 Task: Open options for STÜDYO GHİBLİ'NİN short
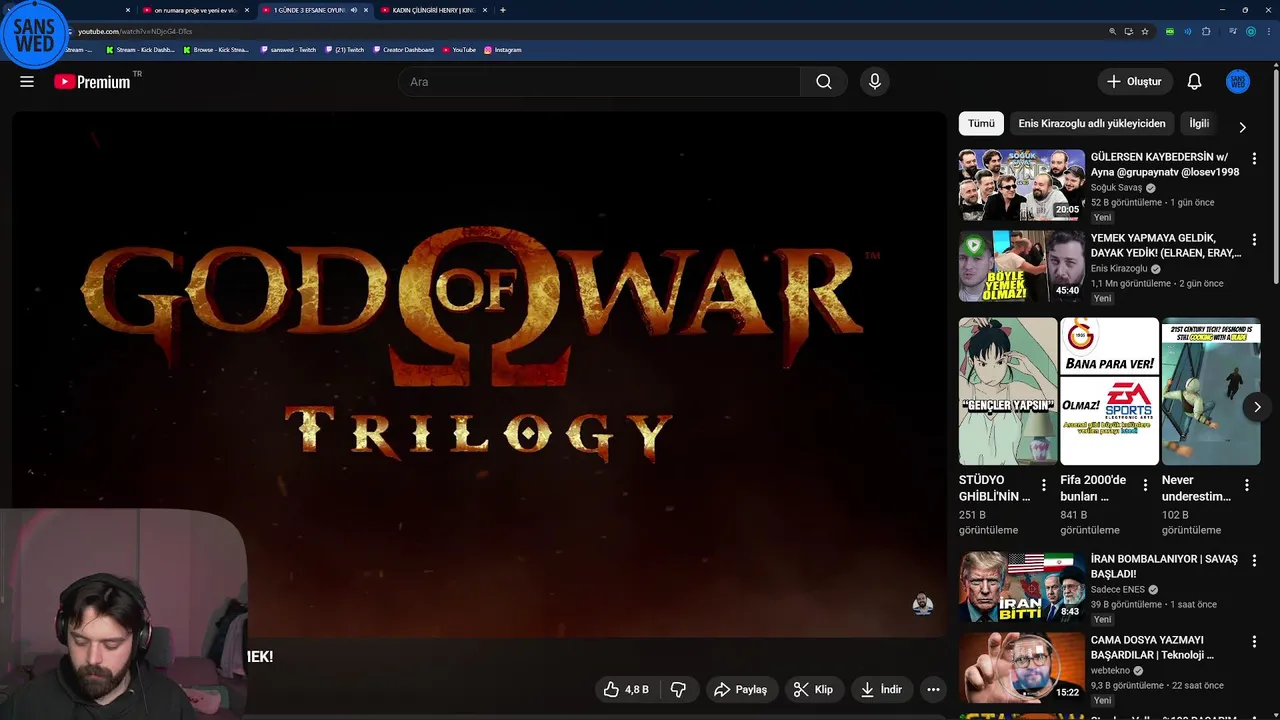tap(1043, 485)
